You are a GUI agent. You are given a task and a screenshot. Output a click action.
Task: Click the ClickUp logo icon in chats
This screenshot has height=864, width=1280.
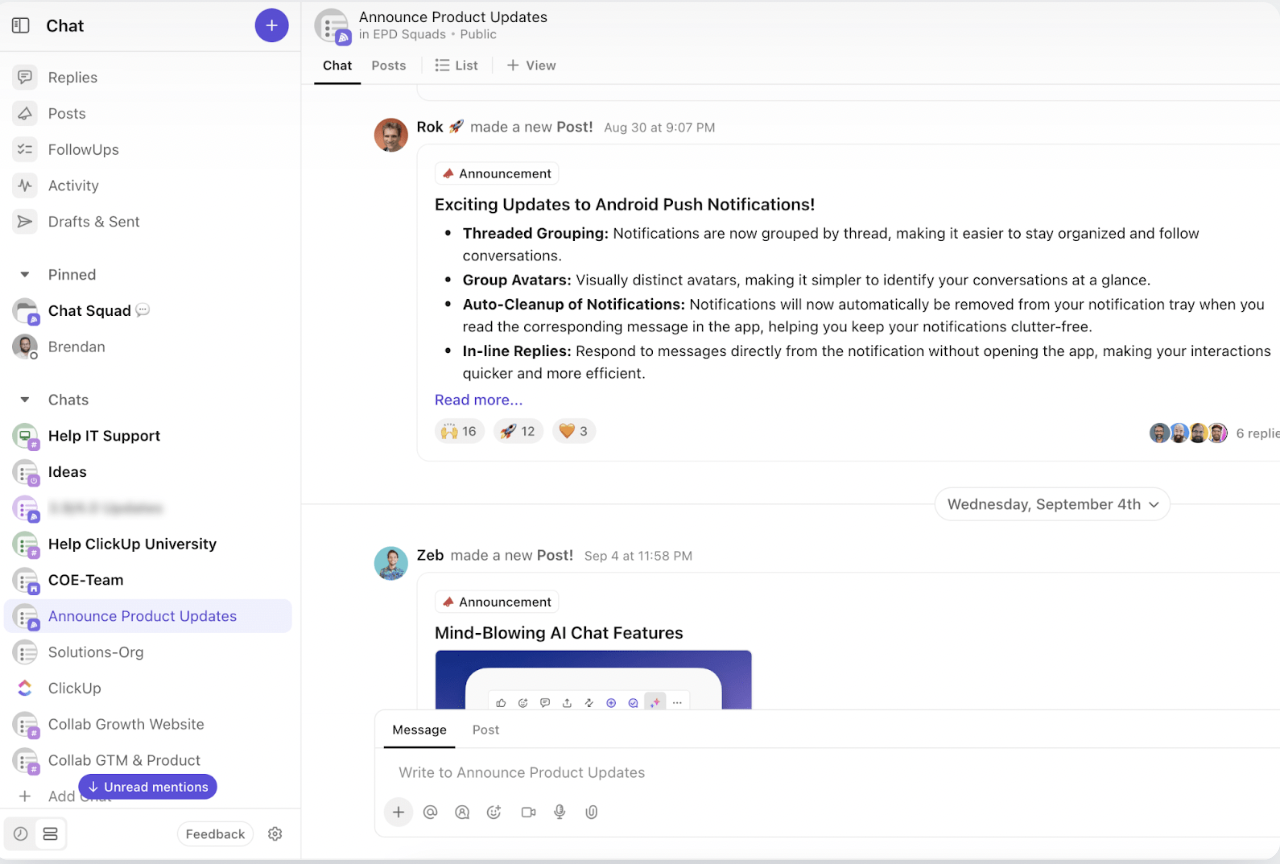(25, 688)
